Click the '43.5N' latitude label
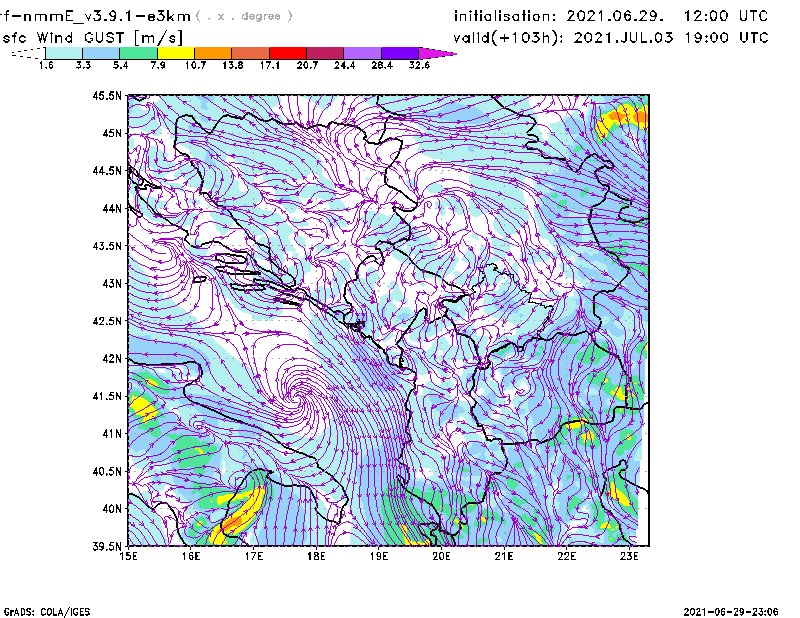This screenshot has width=800, height=618. coord(107,246)
